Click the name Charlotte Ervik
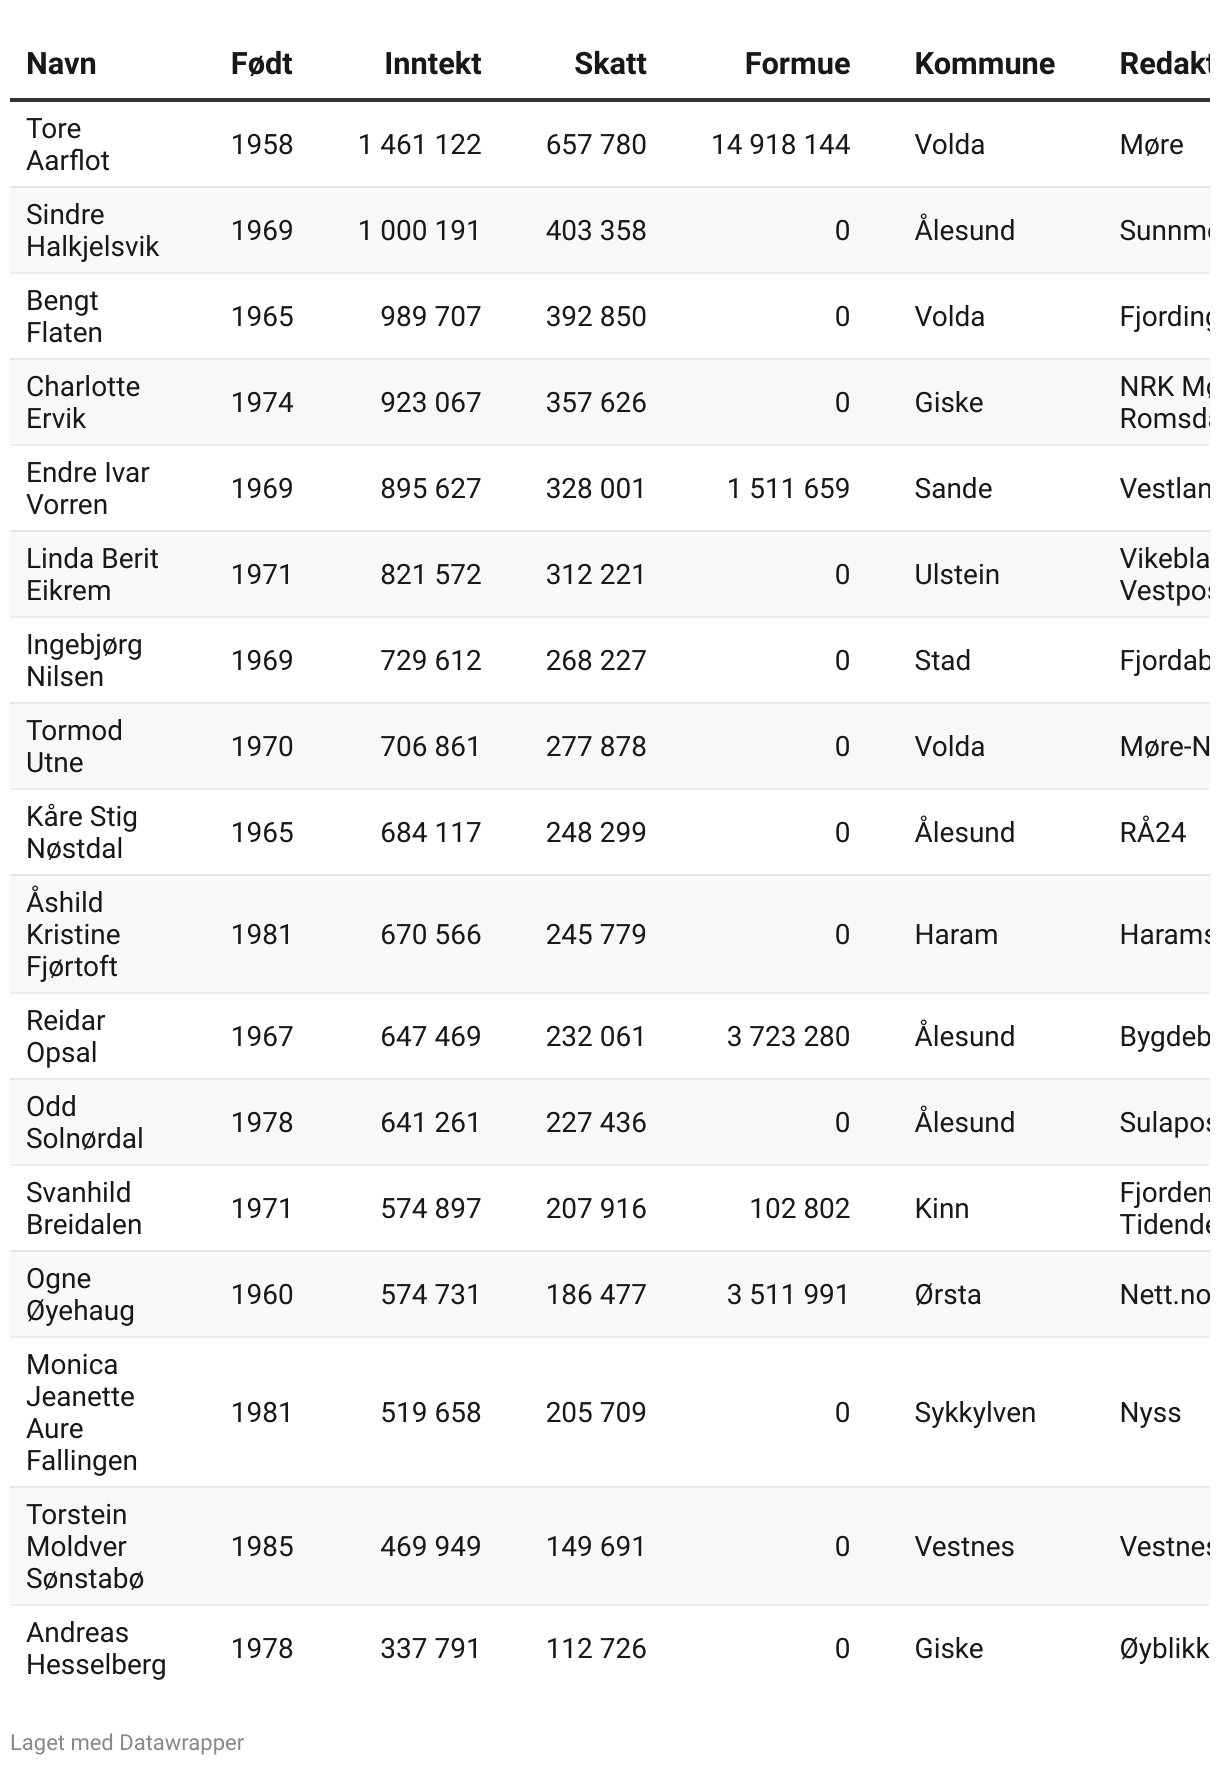The width and height of the screenshot is (1220, 1766). [83, 402]
